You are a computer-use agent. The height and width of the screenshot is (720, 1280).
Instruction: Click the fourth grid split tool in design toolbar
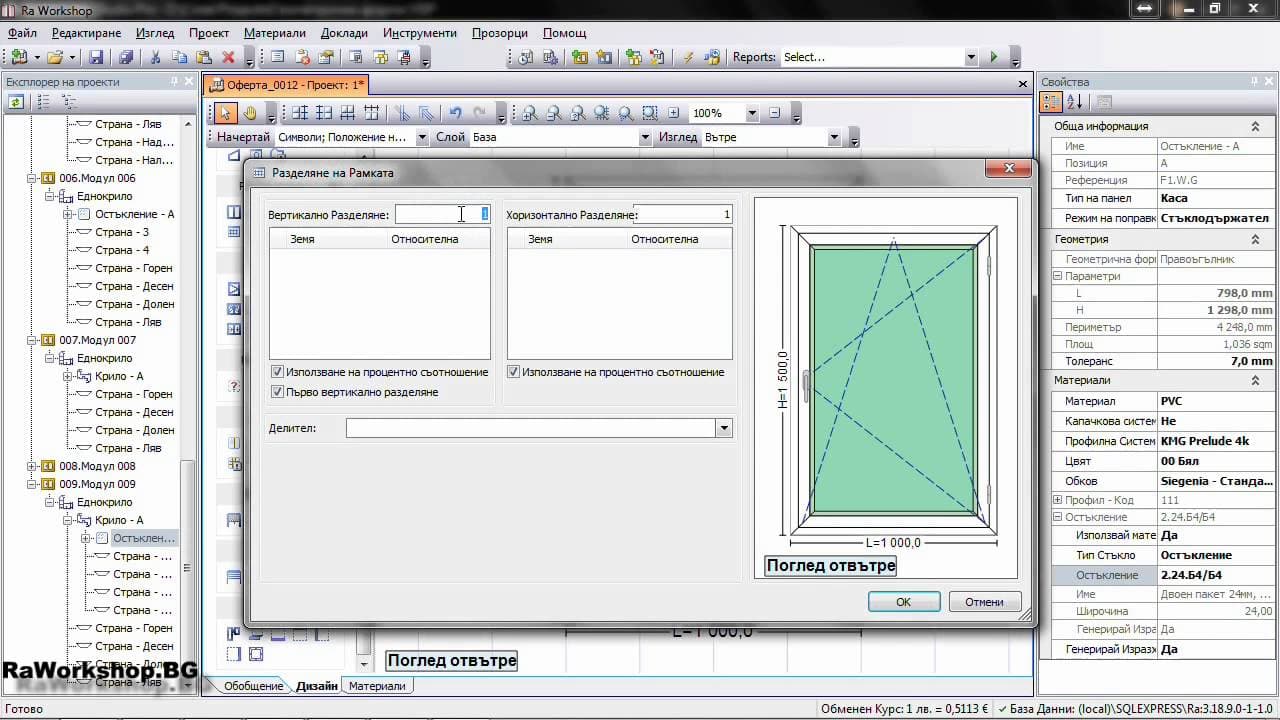[x=371, y=113]
